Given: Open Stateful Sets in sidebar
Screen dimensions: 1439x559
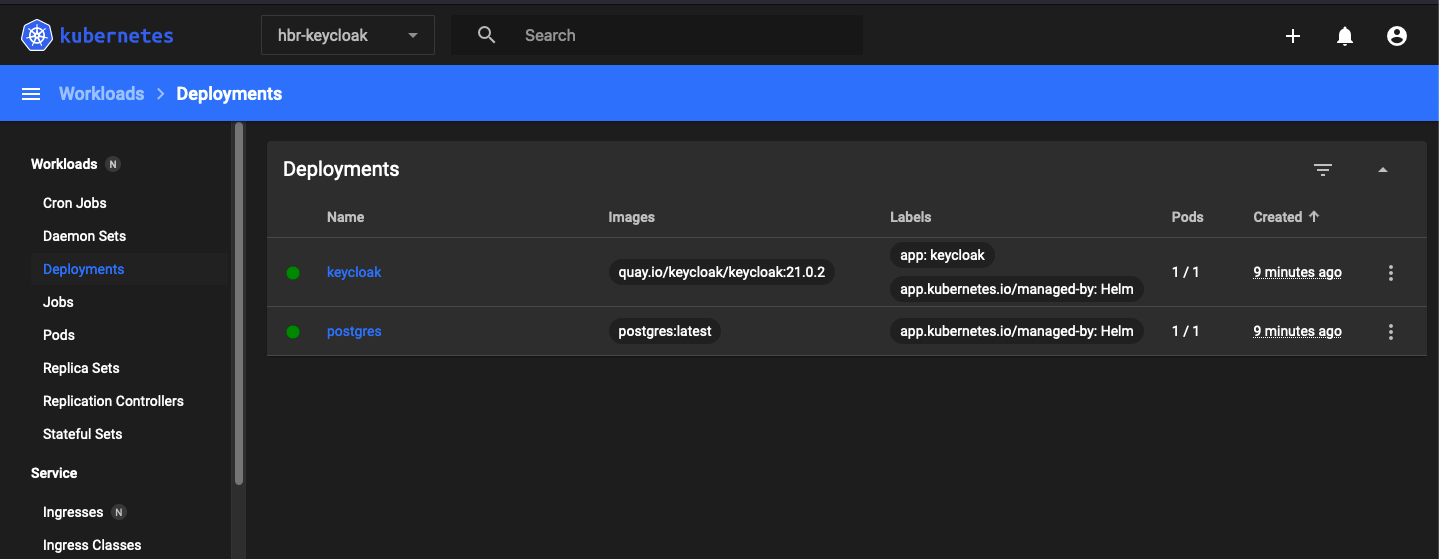Looking at the screenshot, I should [82, 434].
